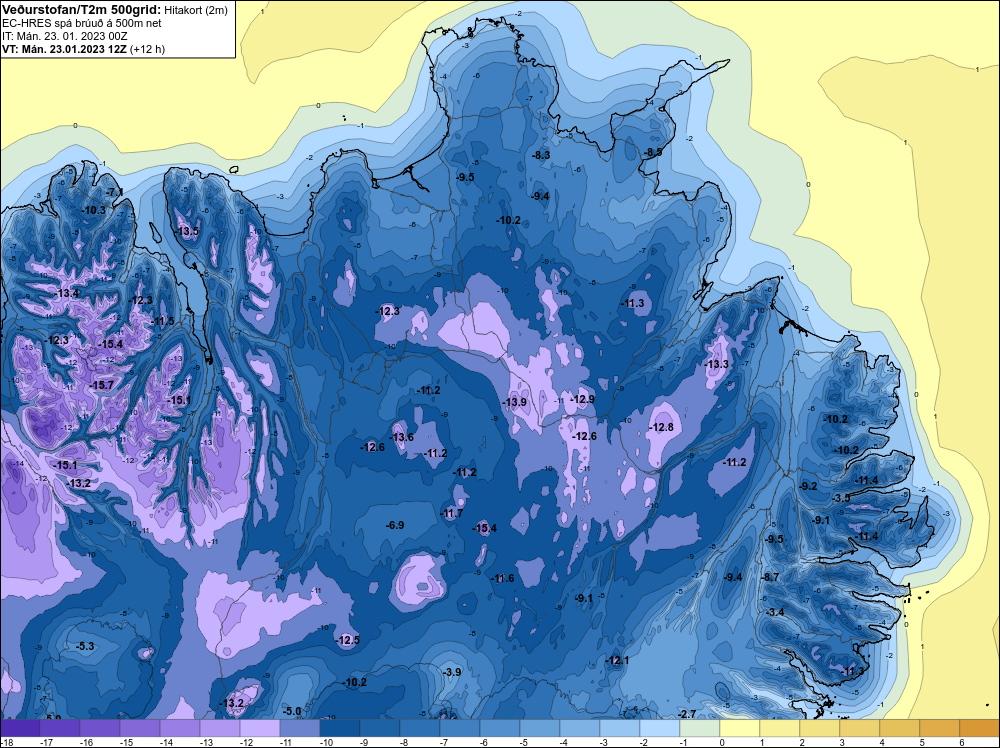Click the temperature value "-3.5"
Screen dimensions: 1000x748
(x=842, y=498)
